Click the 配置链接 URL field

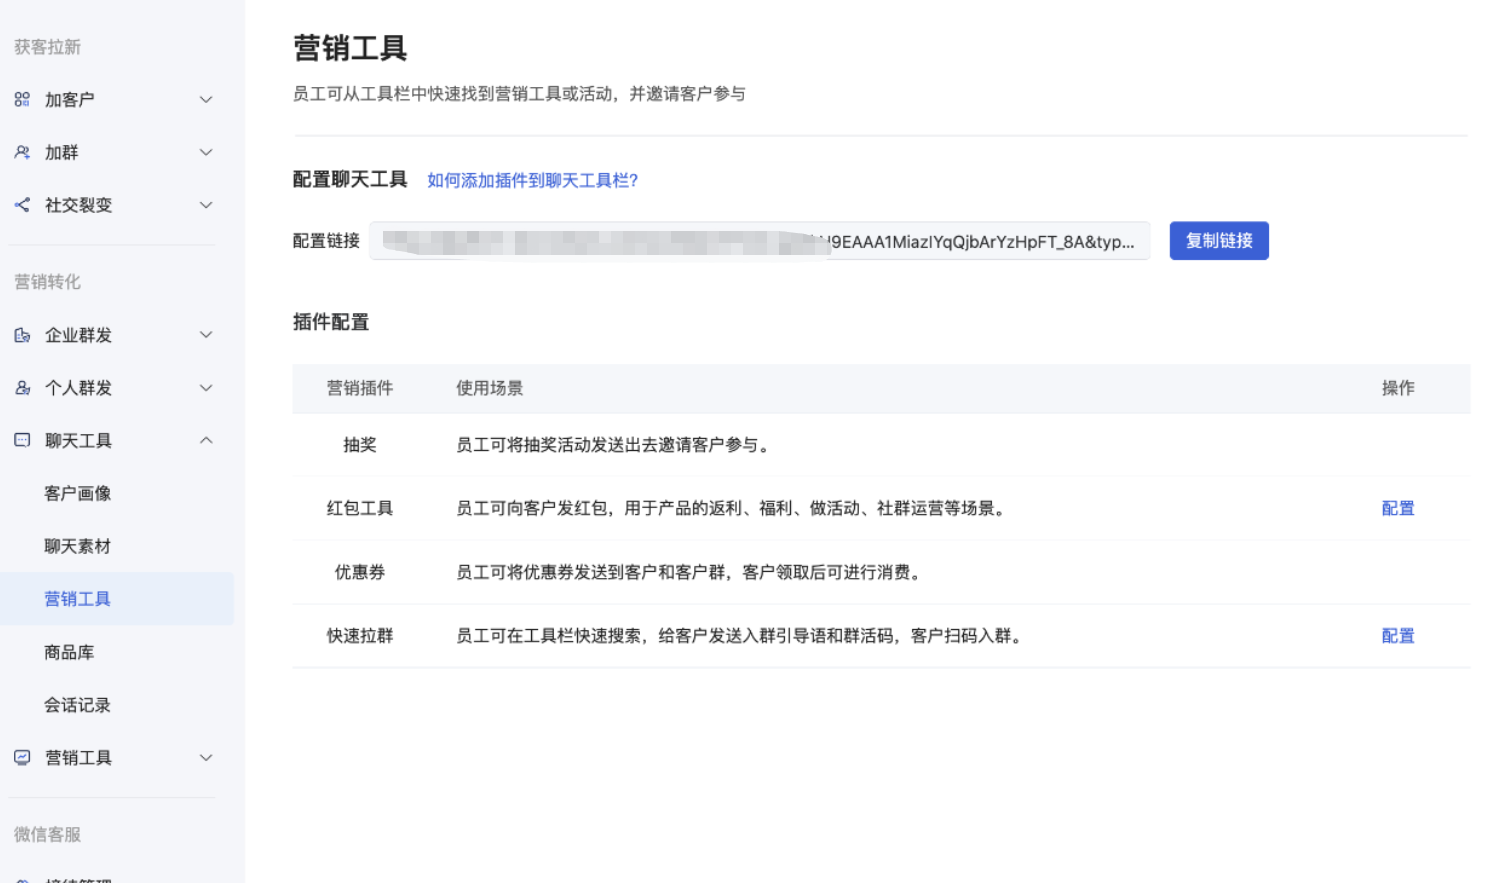tap(760, 241)
